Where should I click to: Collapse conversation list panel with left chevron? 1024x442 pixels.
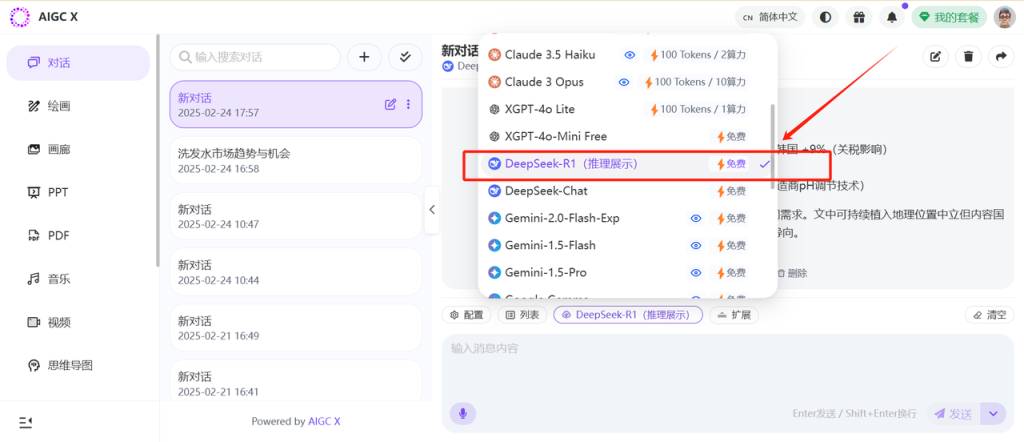click(432, 210)
